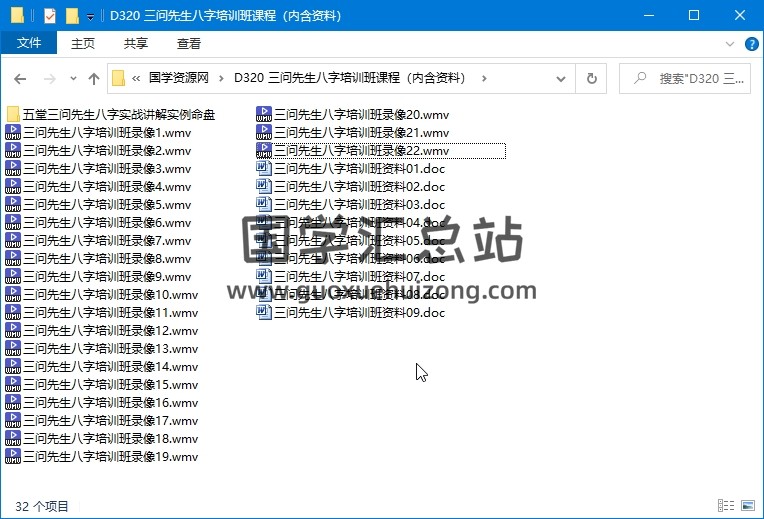Select video icon of 三问先生八字培训班录像7.wmv
This screenshot has width=764, height=519.
[x=13, y=241]
